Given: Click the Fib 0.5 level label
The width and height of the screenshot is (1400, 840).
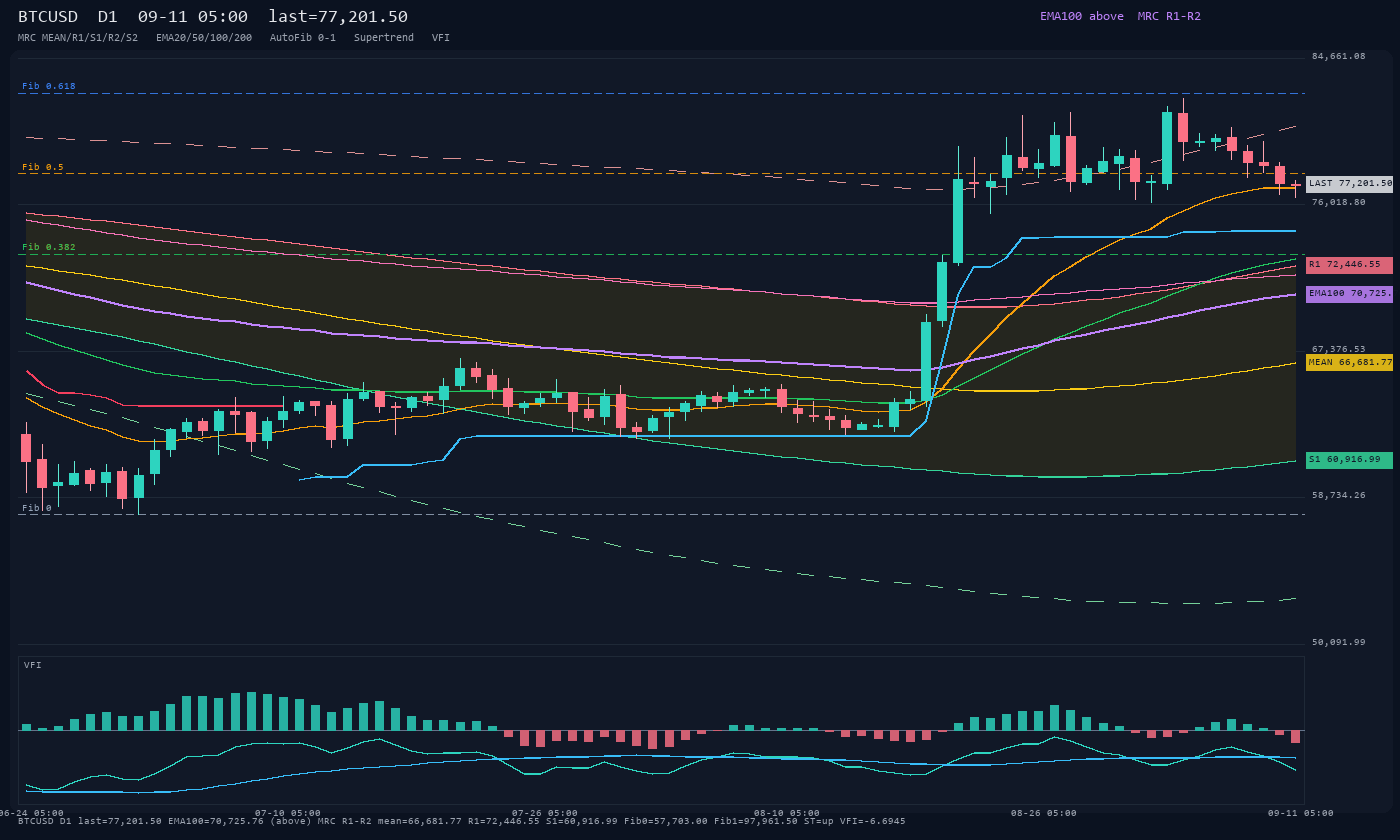Looking at the screenshot, I should [x=43, y=167].
